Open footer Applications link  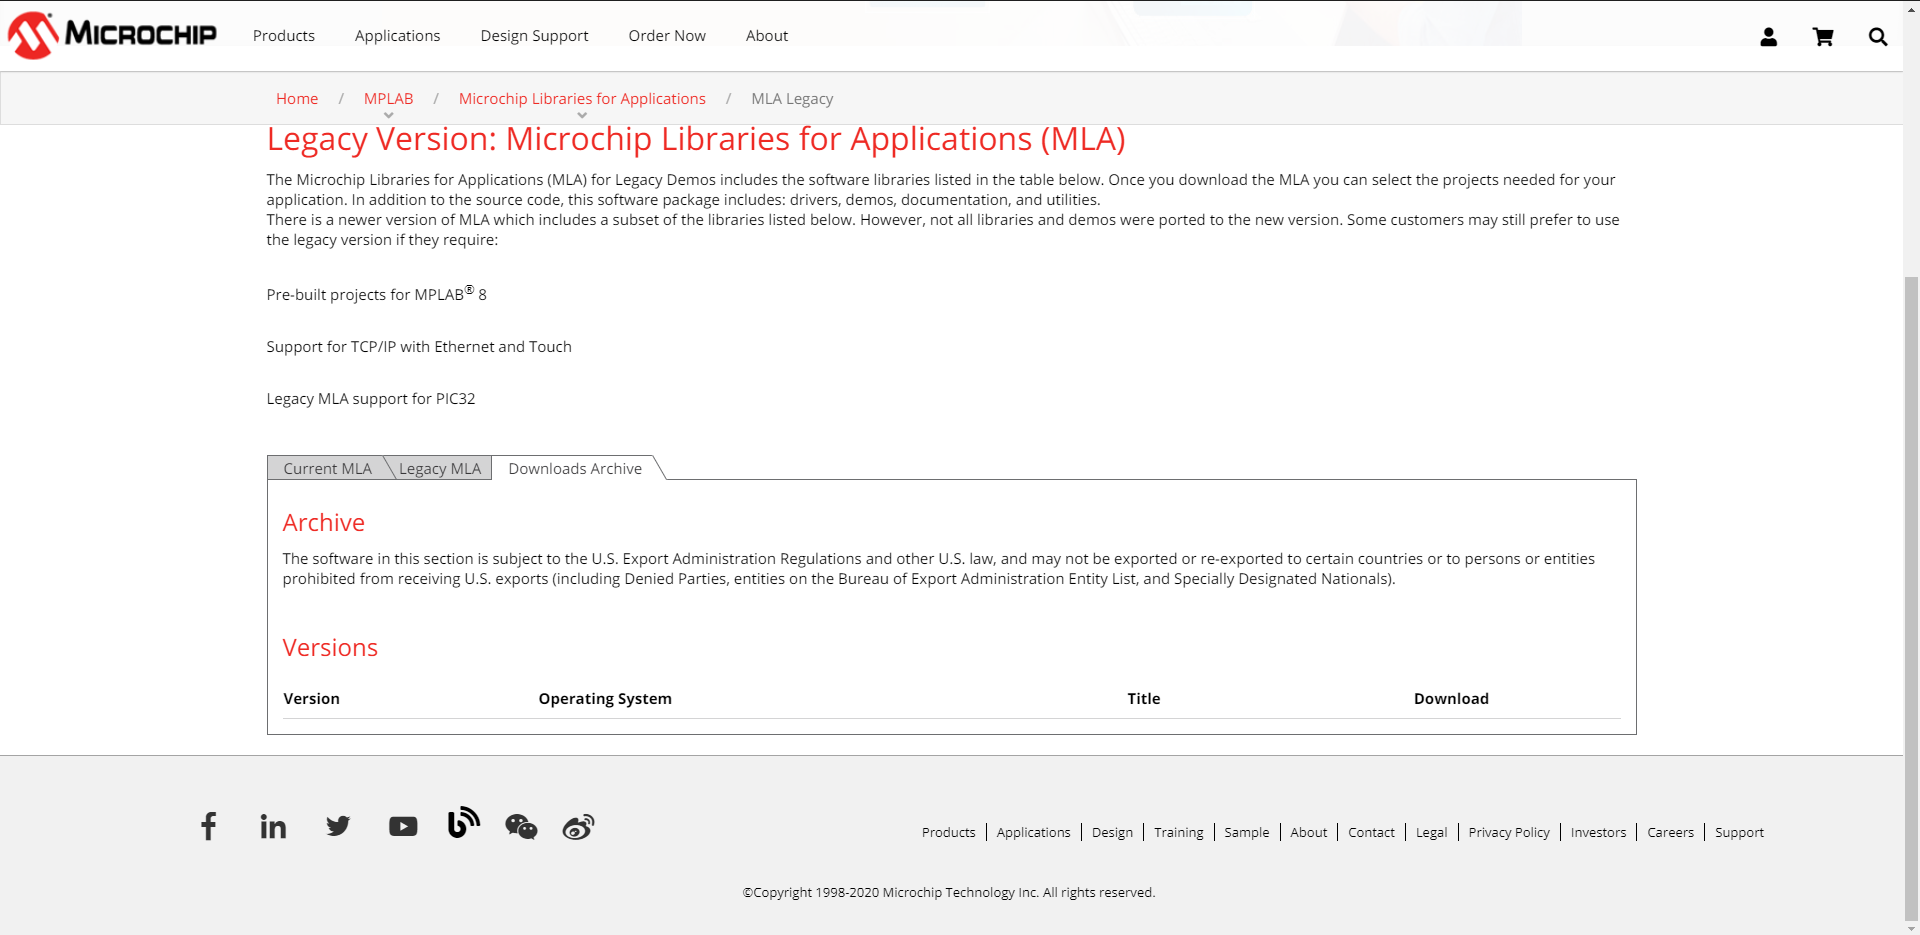click(1033, 832)
